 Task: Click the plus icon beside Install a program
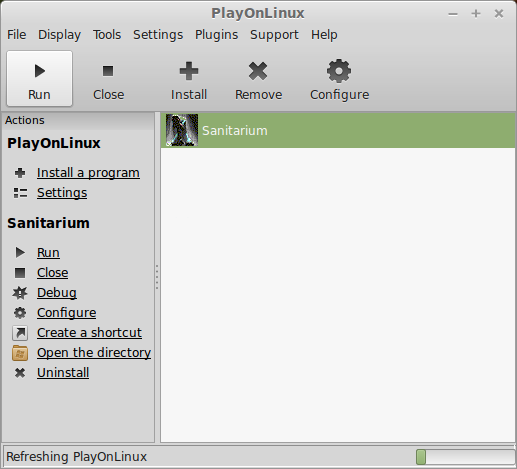[x=20, y=173]
